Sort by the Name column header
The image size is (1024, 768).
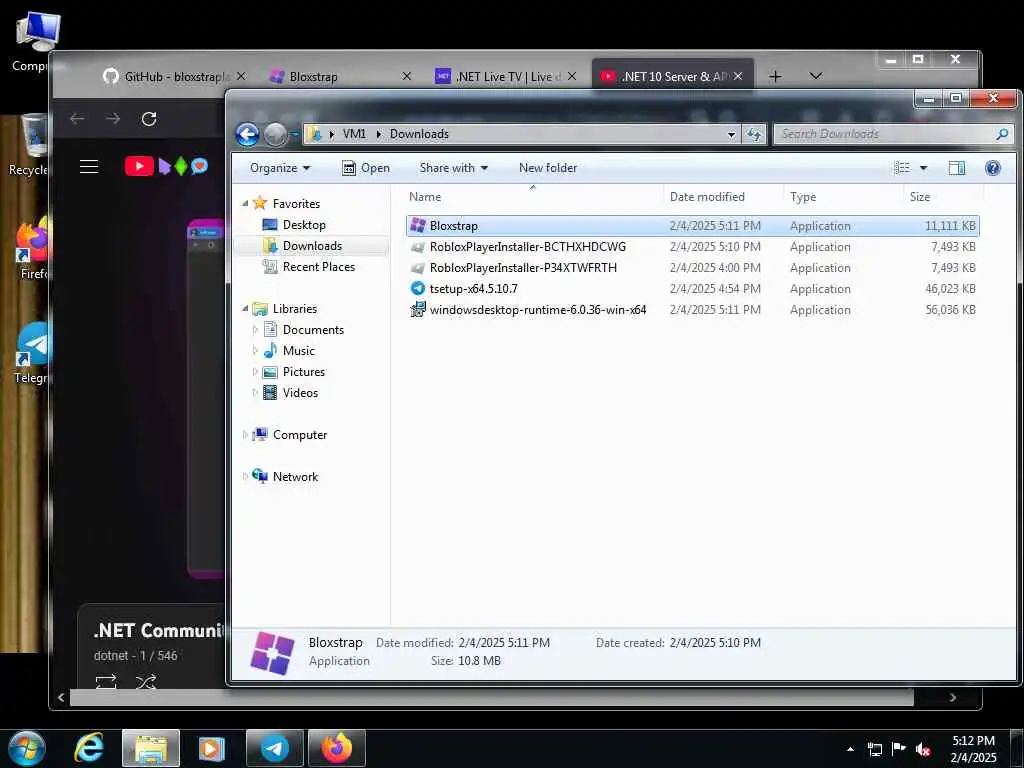point(425,197)
